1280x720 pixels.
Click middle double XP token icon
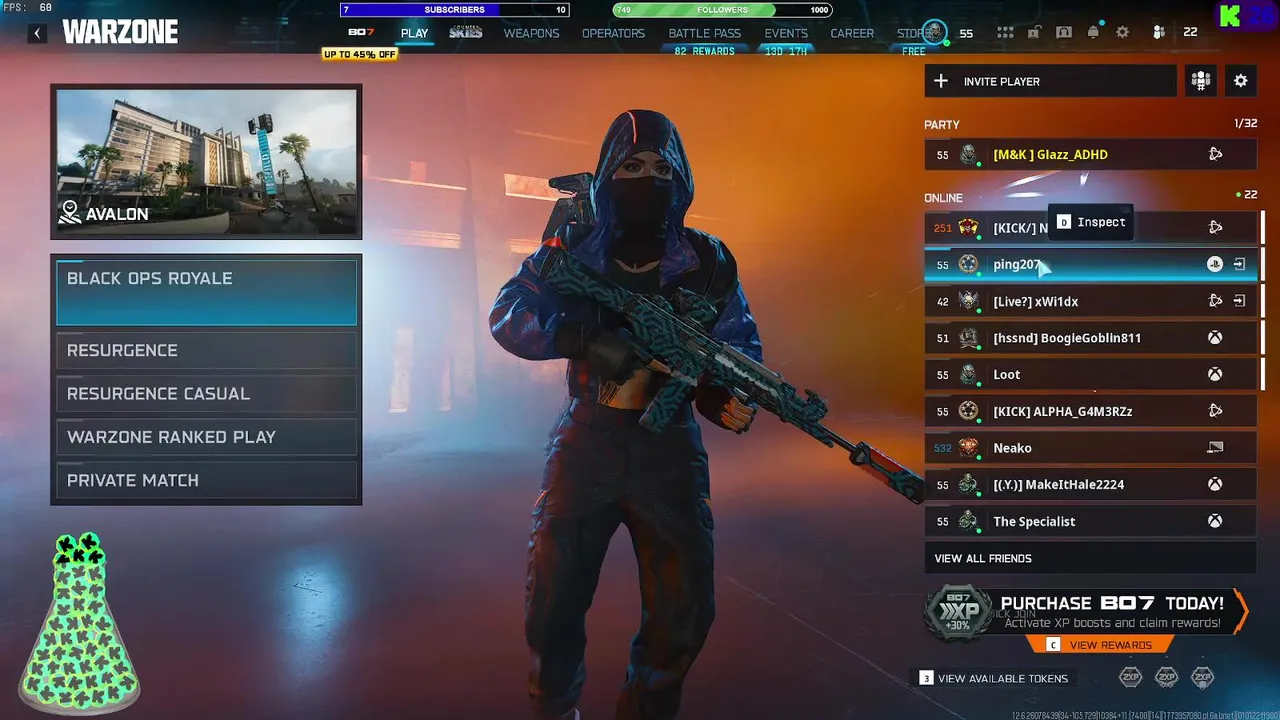point(1166,677)
